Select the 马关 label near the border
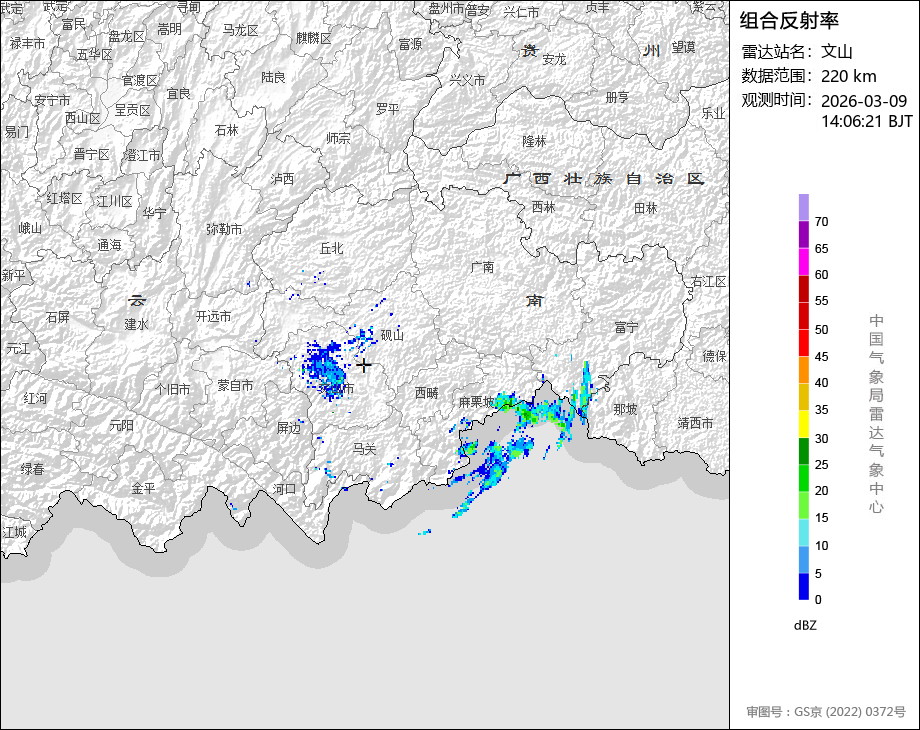 [x=365, y=449]
